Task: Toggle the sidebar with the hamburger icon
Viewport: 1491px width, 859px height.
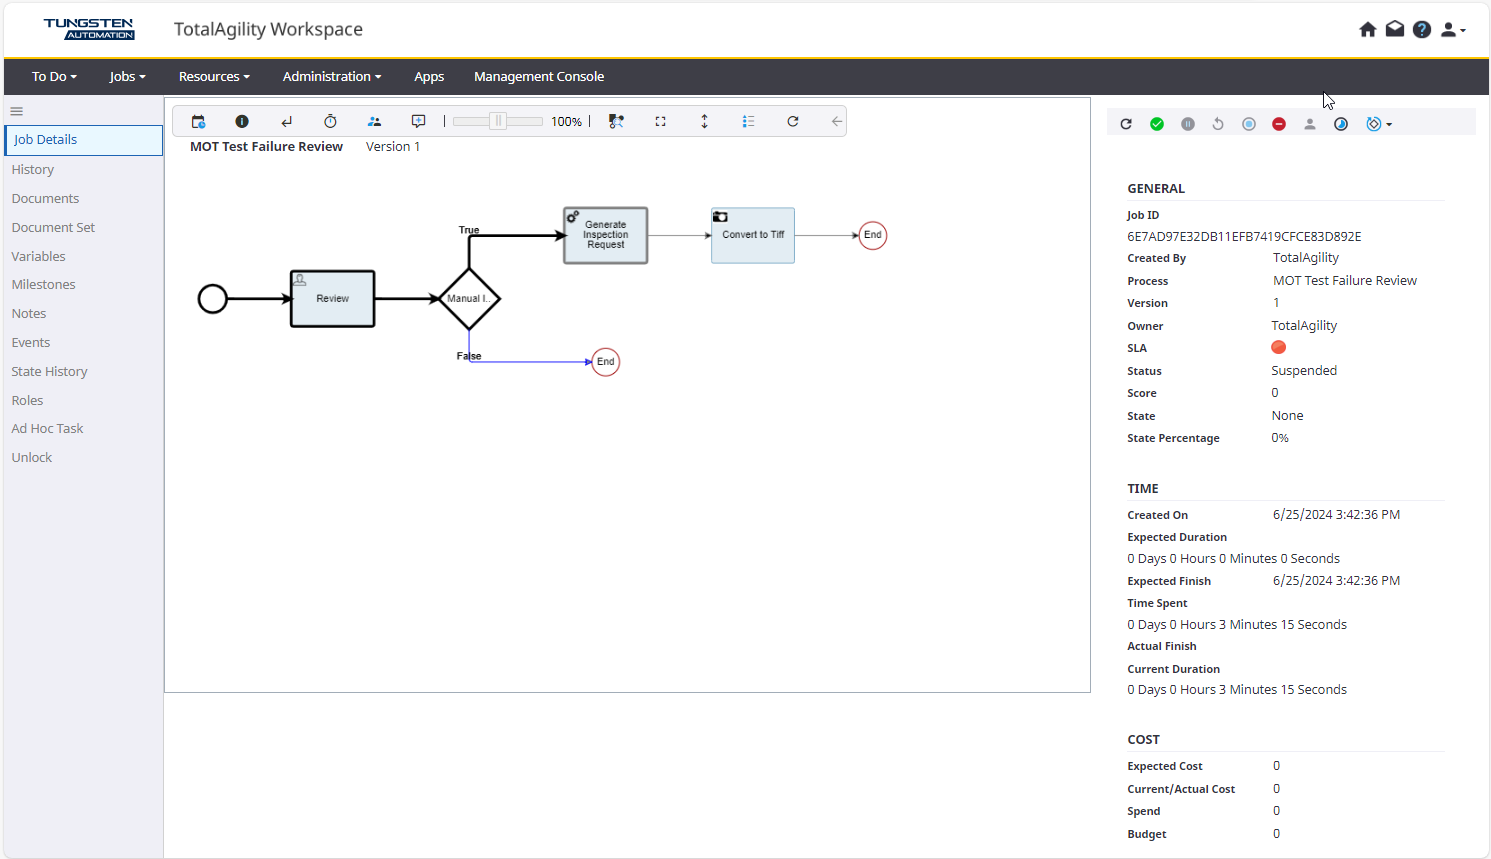Action: (x=16, y=111)
